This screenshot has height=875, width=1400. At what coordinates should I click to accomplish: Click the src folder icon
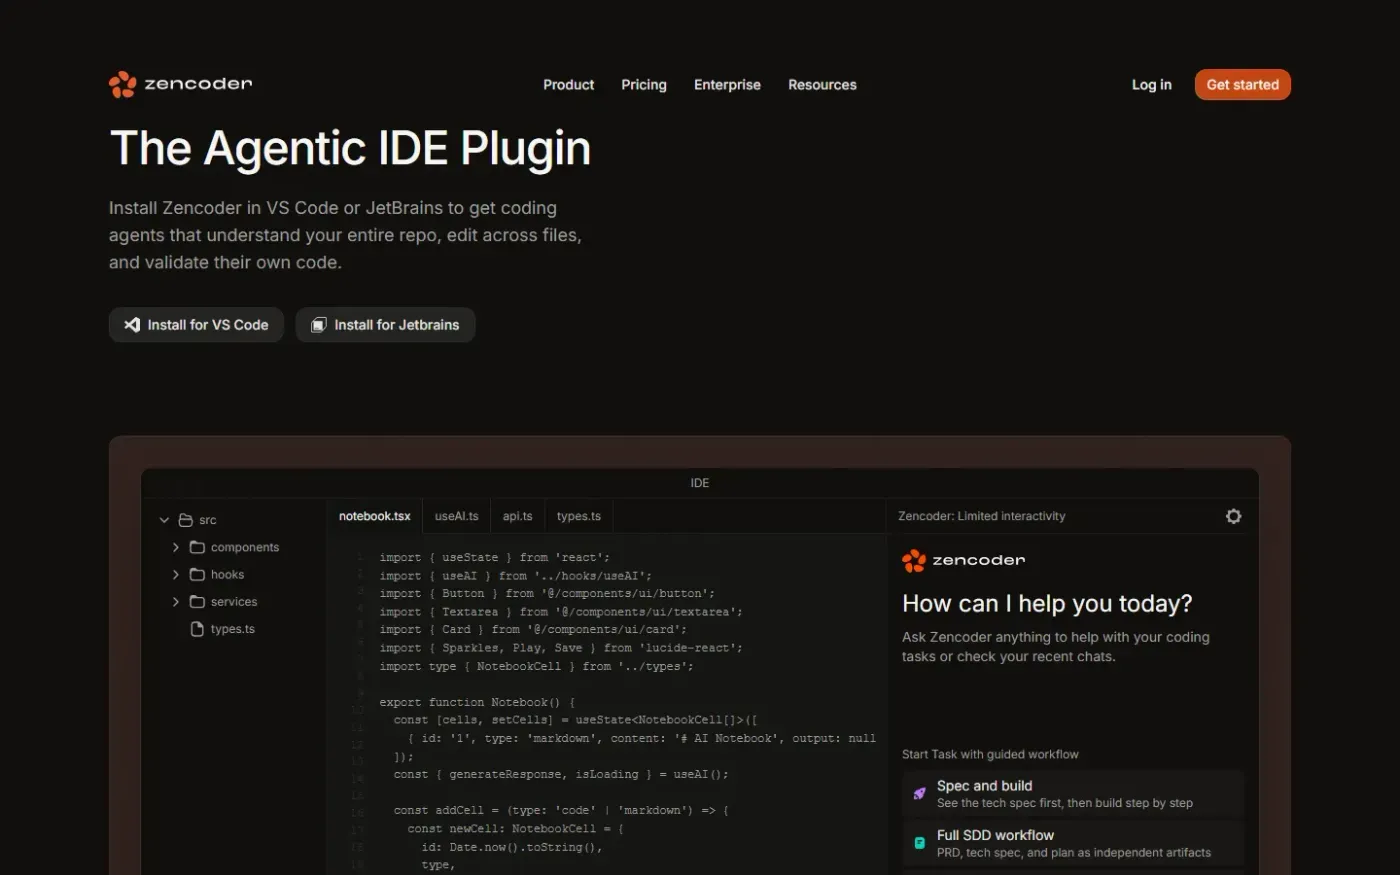[x=185, y=520]
